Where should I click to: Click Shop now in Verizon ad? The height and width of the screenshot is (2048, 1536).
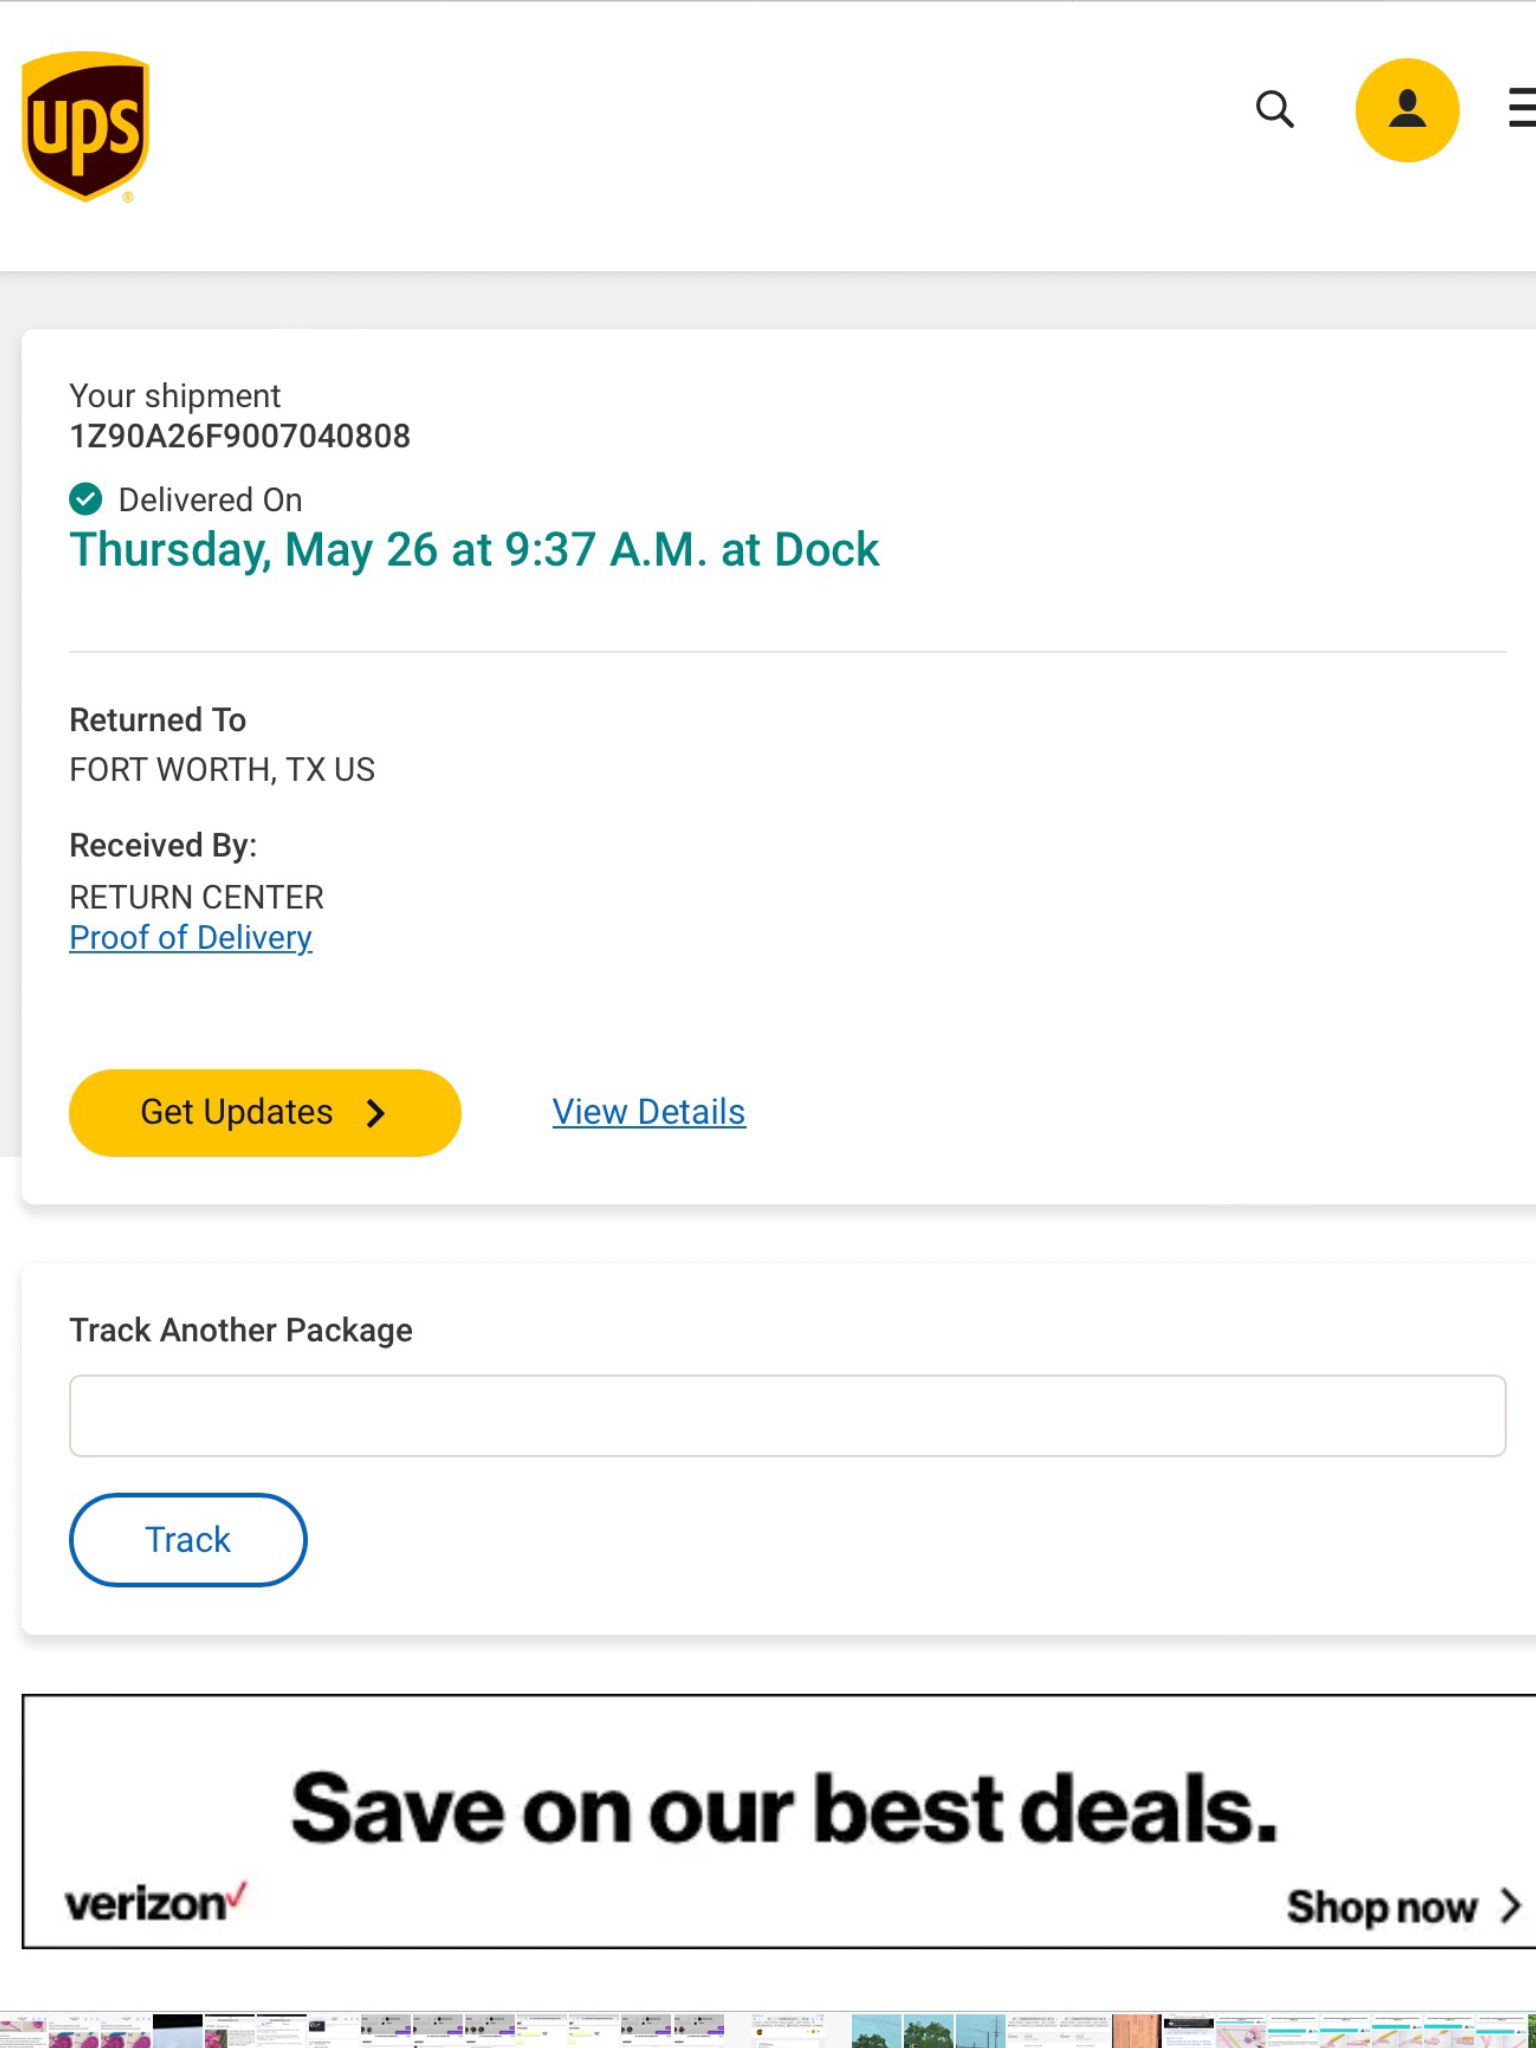(x=1402, y=1907)
